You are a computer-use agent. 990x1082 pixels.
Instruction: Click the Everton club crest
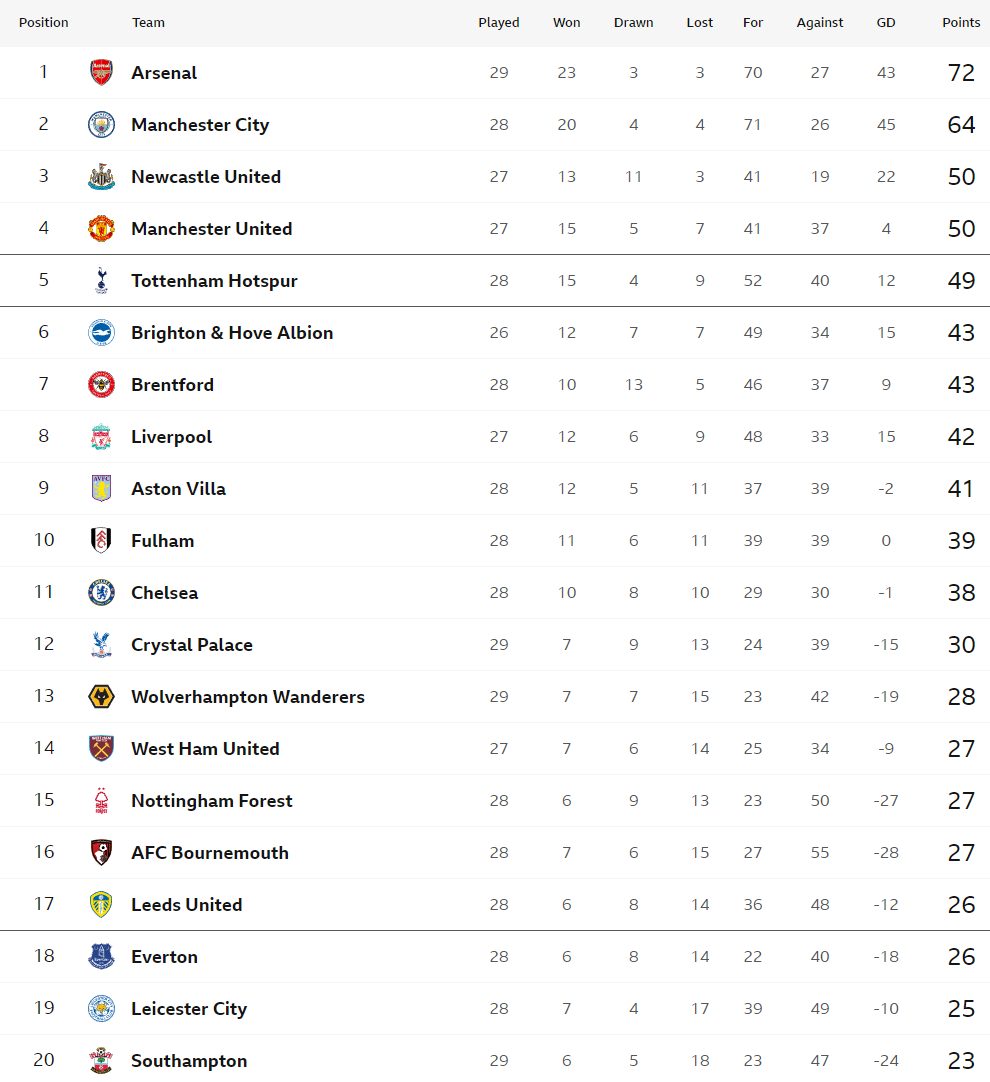click(101, 956)
